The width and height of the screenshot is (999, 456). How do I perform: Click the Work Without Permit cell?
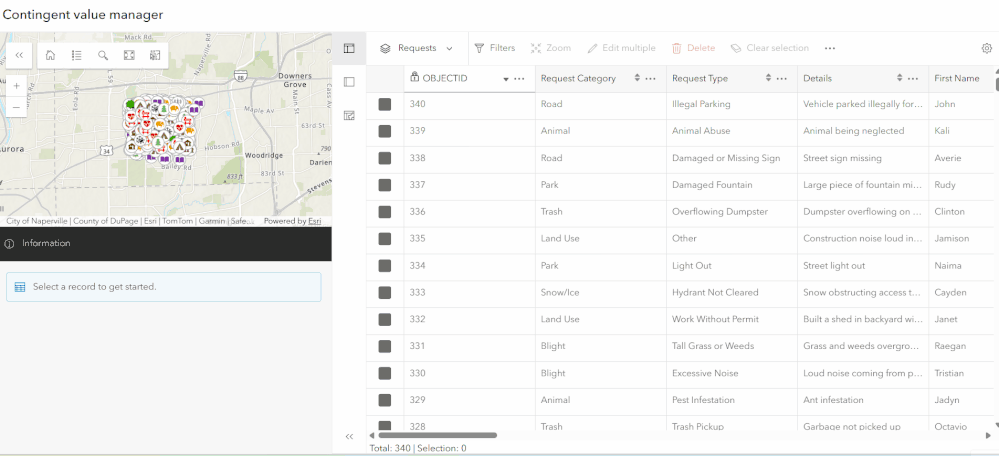tap(732, 319)
